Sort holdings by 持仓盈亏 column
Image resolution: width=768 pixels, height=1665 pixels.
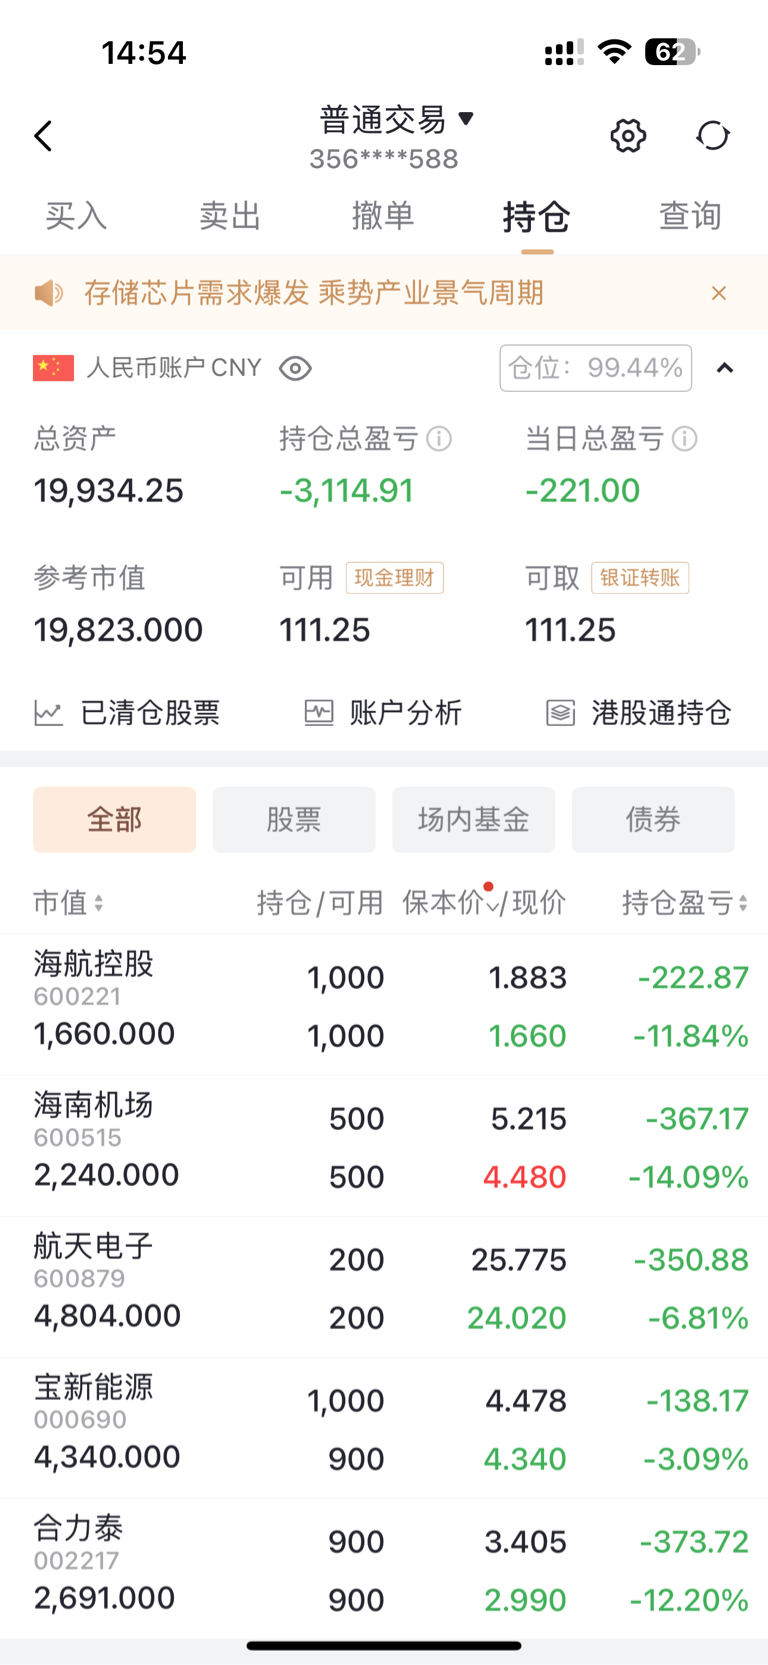pyautogui.click(x=685, y=903)
